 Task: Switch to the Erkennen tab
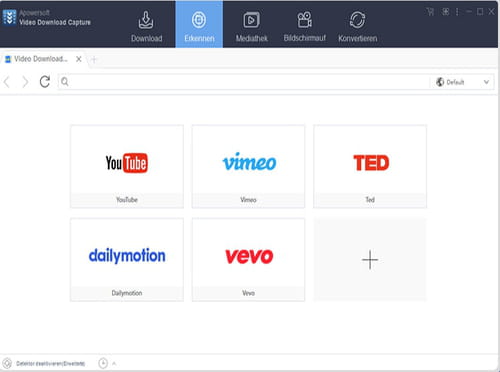pyautogui.click(x=199, y=24)
